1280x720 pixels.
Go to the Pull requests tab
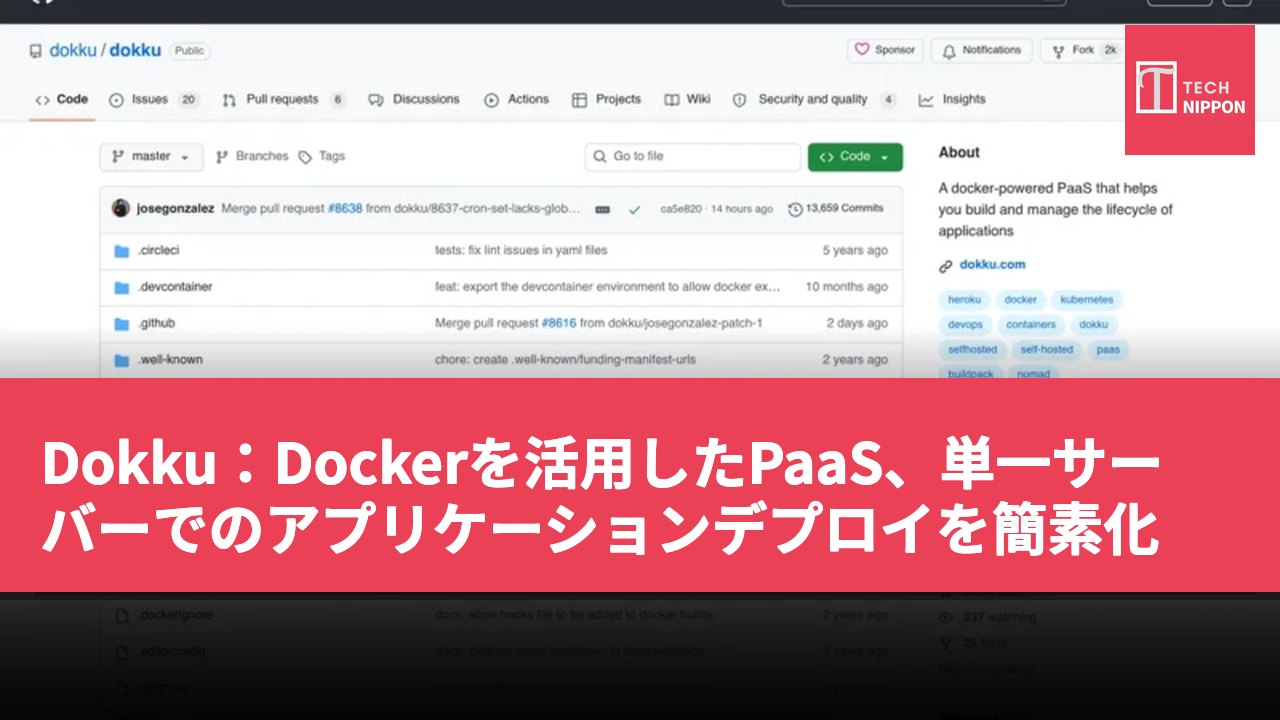284,100
